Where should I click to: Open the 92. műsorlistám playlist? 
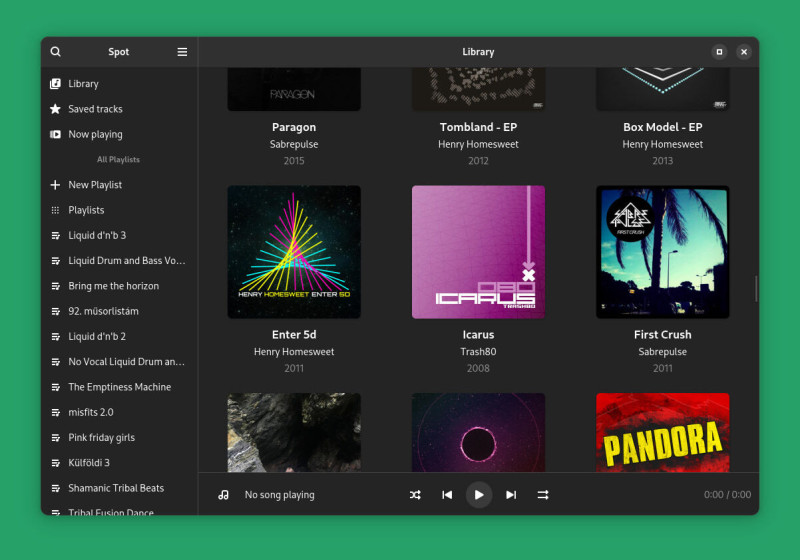[x=118, y=311]
